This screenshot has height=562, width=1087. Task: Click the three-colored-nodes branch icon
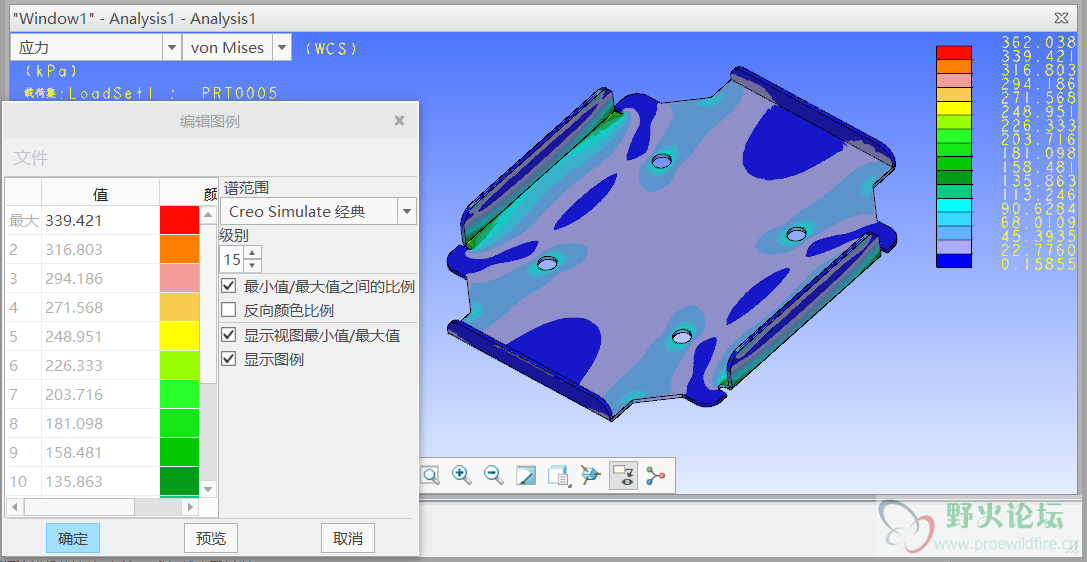[x=655, y=475]
